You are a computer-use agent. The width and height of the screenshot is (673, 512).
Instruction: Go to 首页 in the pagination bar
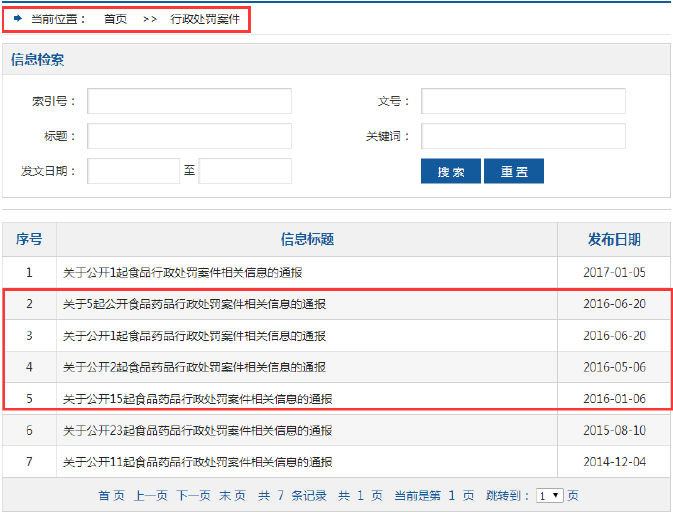111,496
